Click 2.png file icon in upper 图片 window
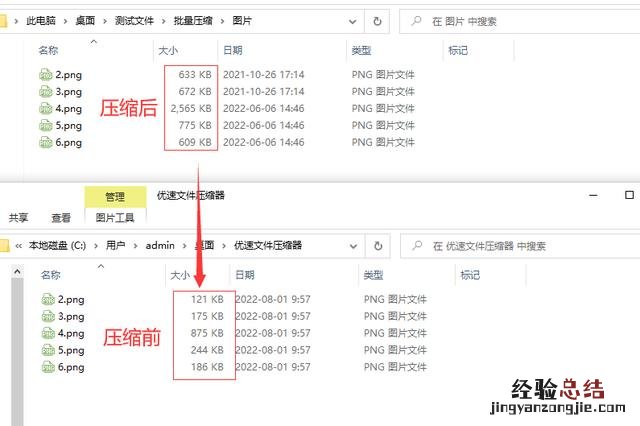Image resolution: width=640 pixels, height=426 pixels. pyautogui.click(x=45, y=75)
